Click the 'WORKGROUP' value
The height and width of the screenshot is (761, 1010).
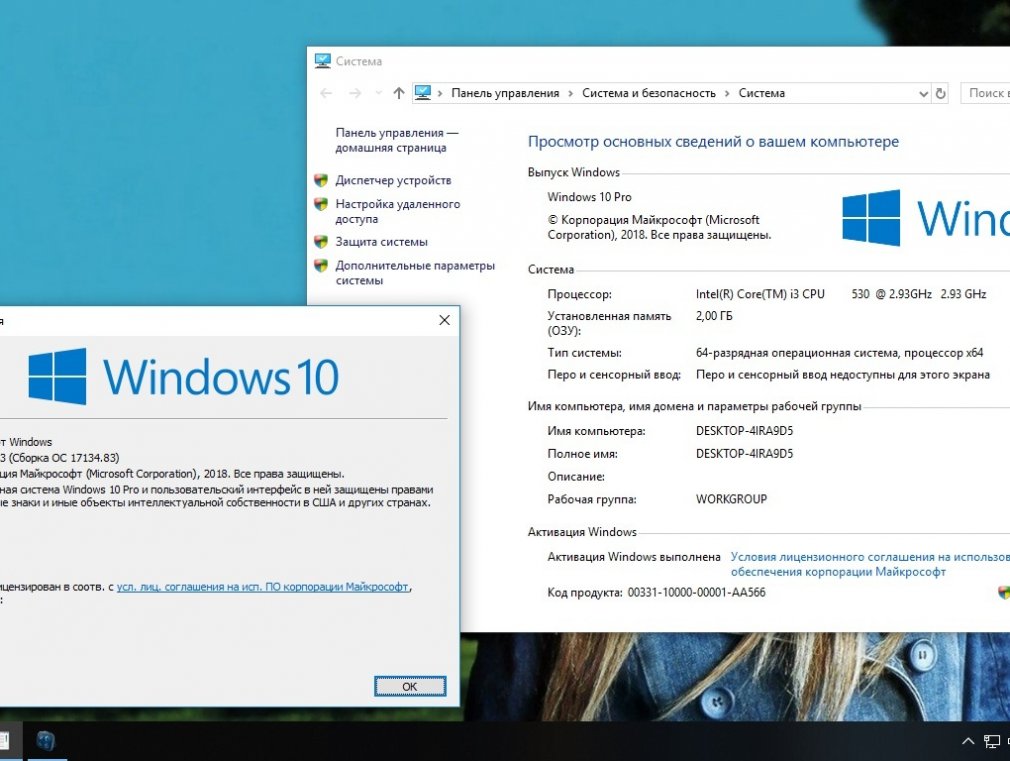[731, 499]
